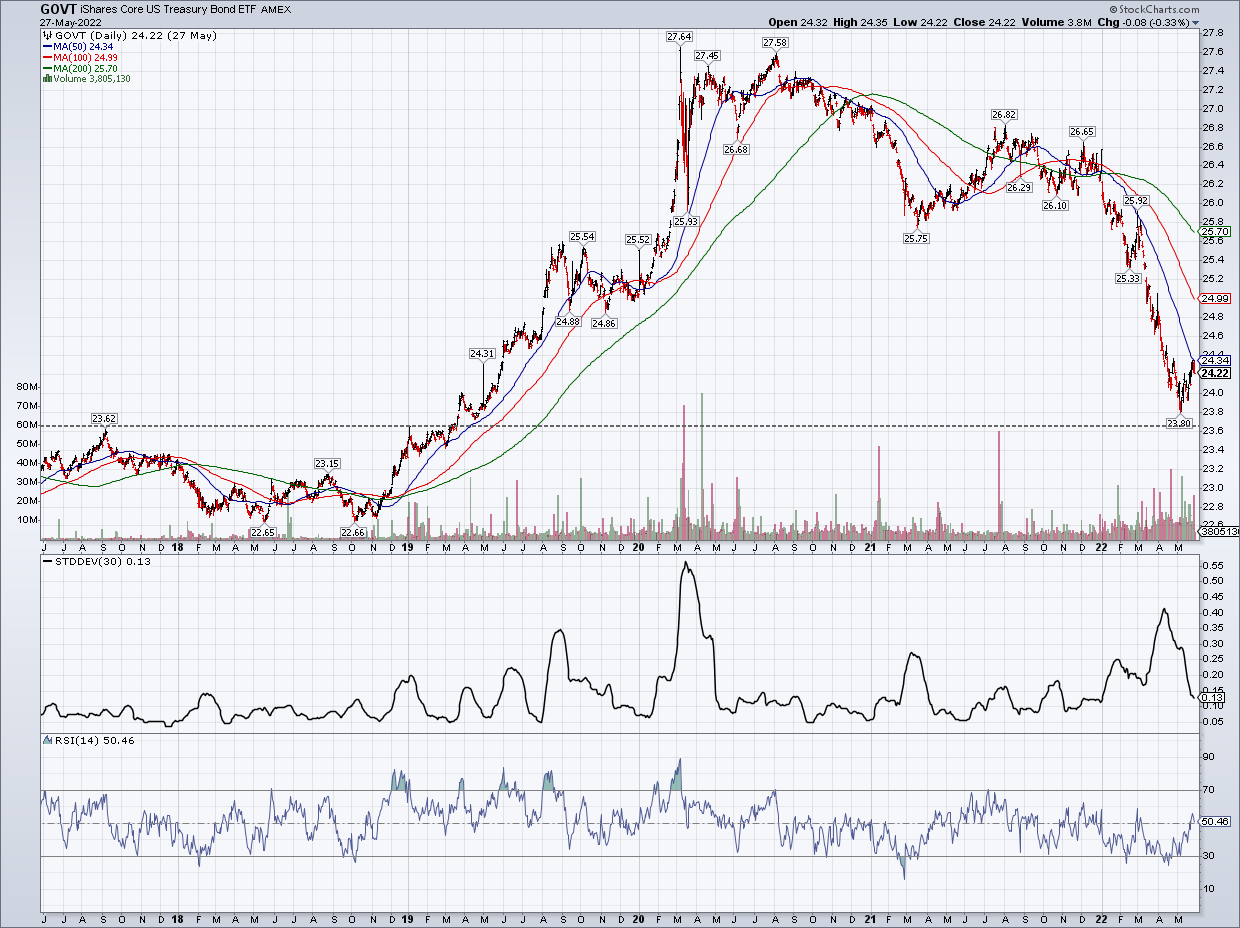
Task: Click the bold 24.22 last-price axis tag
Action: (1216, 373)
